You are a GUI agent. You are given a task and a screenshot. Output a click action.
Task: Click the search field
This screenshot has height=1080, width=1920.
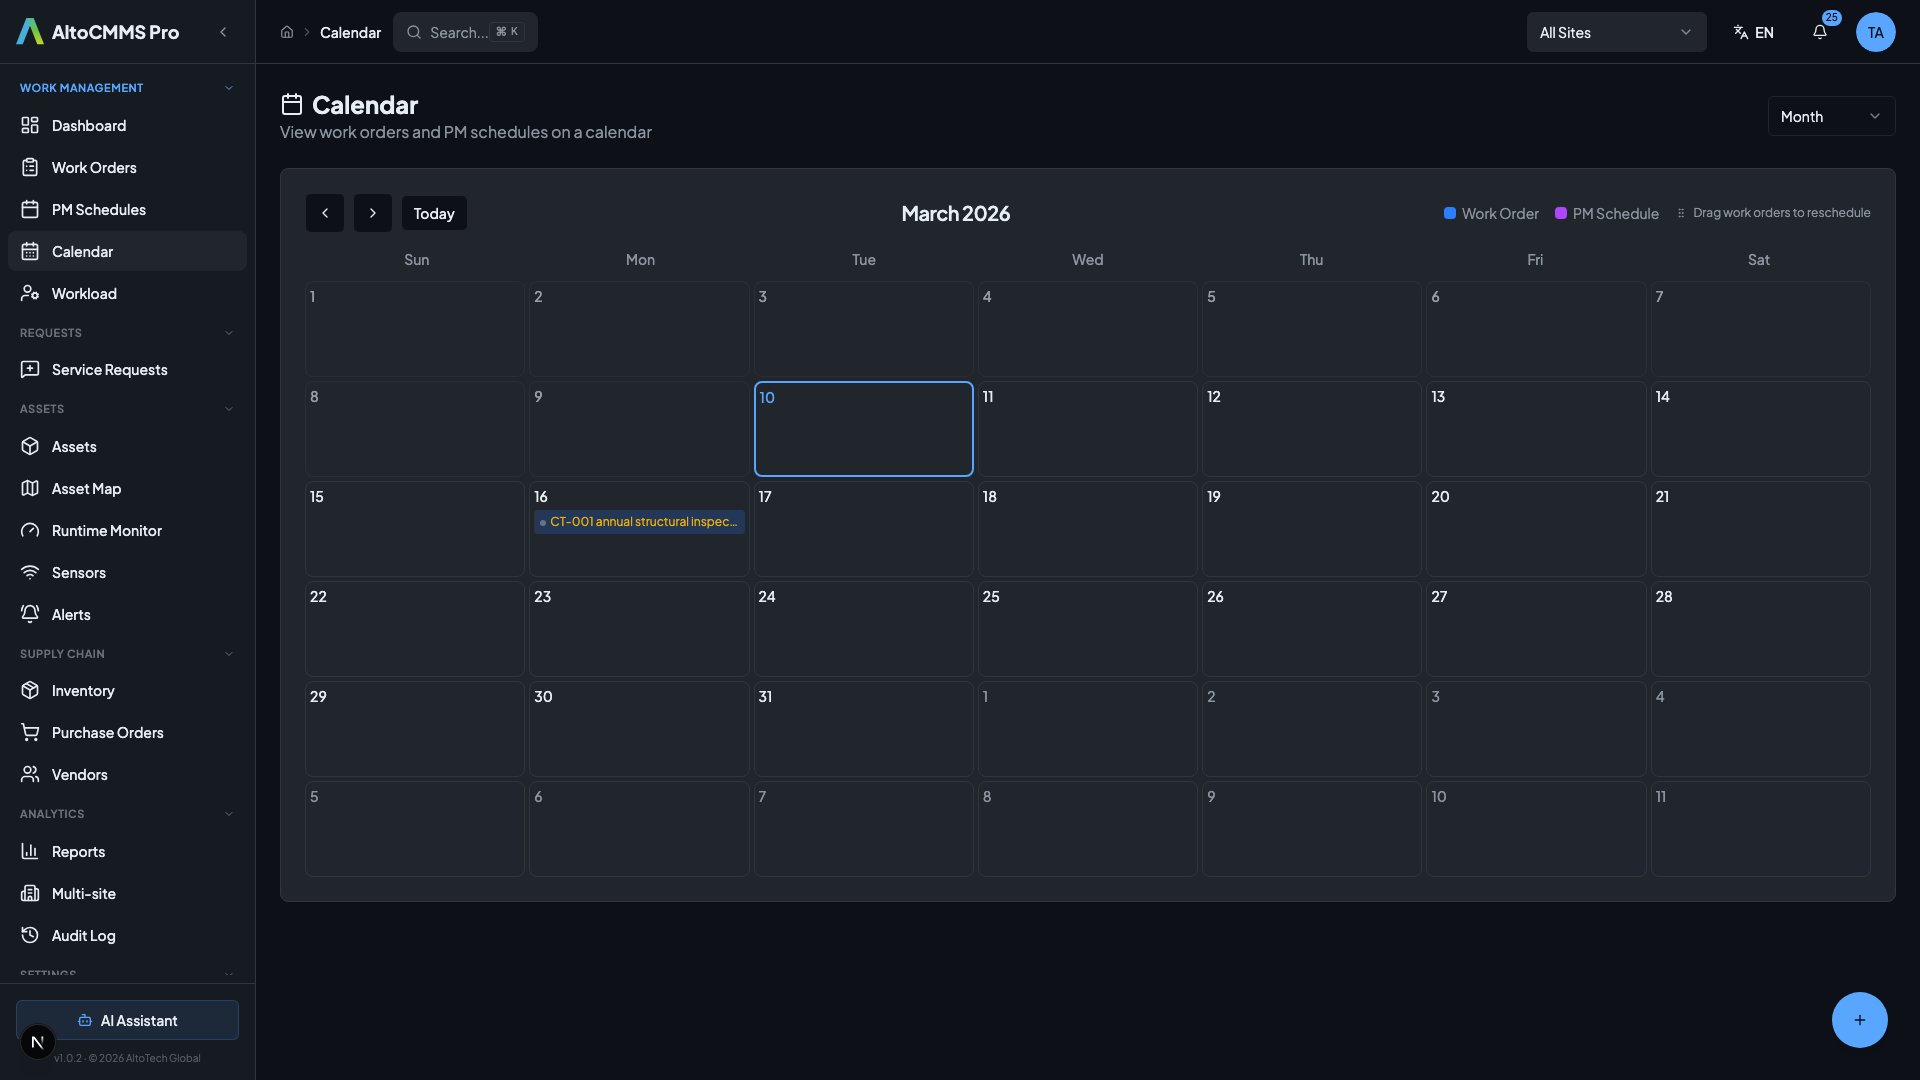464,32
